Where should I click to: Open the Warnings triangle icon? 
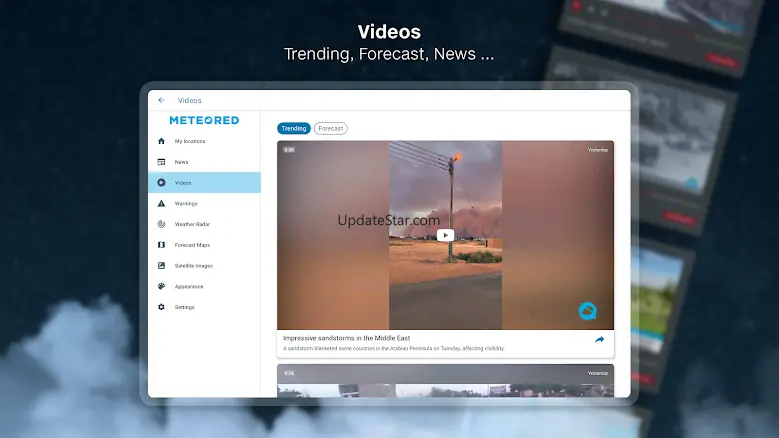pyautogui.click(x=161, y=204)
